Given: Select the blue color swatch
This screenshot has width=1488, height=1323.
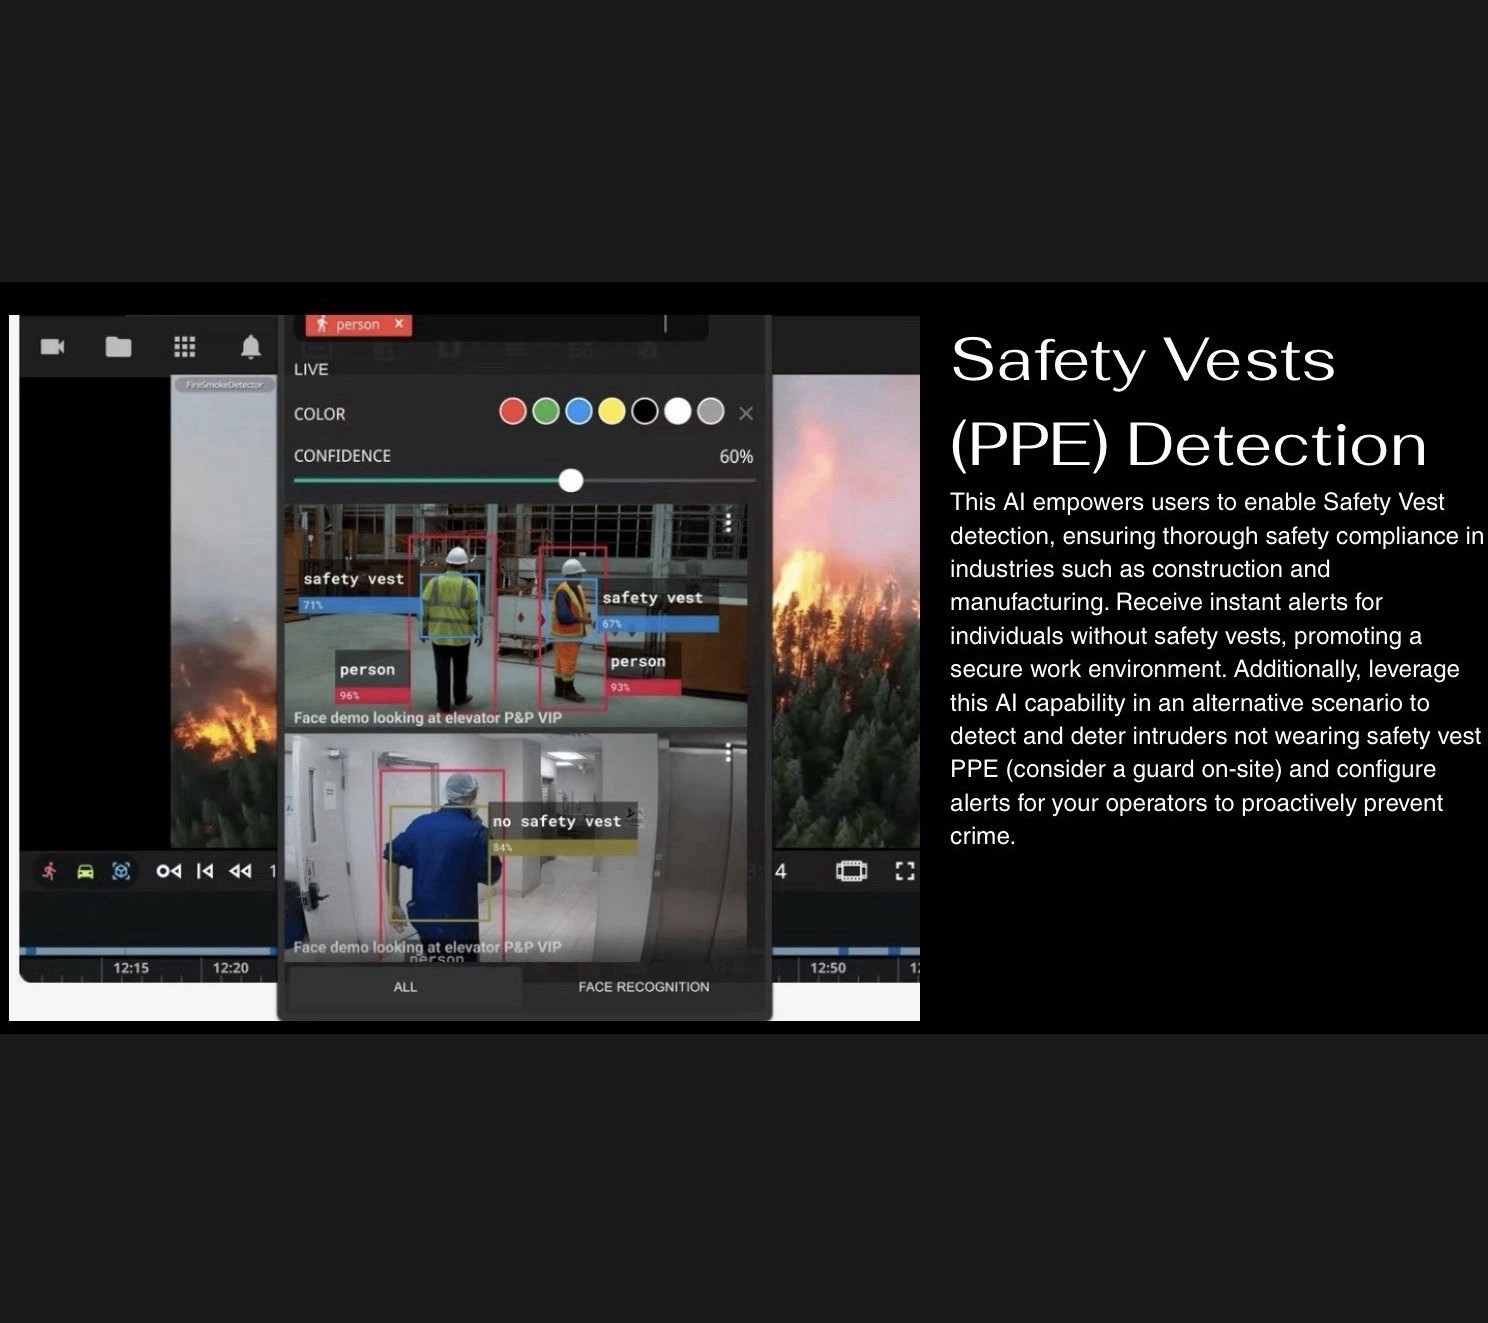Looking at the screenshot, I should [x=579, y=411].
